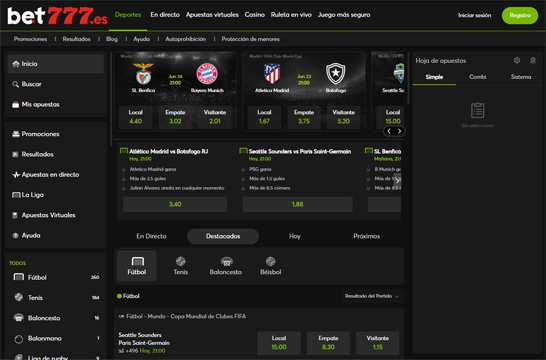The height and width of the screenshot is (360, 546).
Task: Select Baloncesto in sports list
Action: [56, 318]
